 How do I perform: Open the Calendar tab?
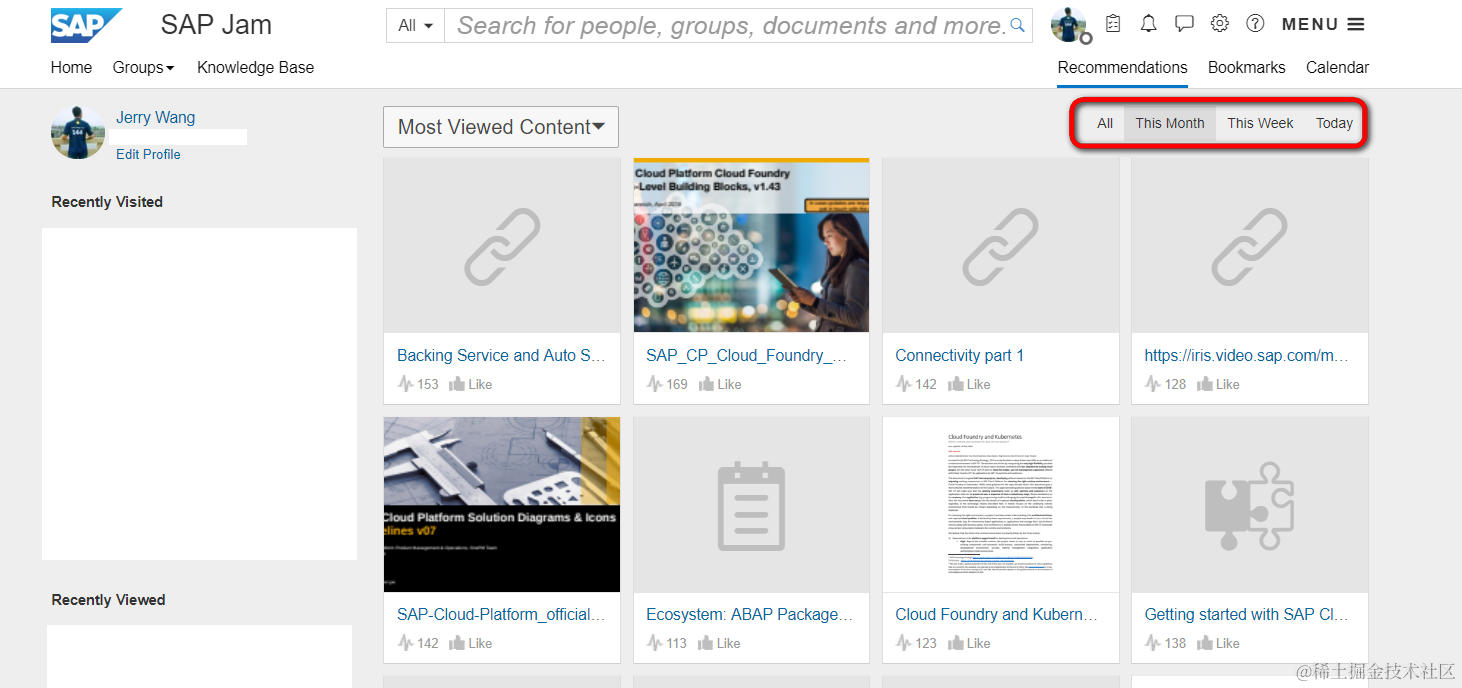pyautogui.click(x=1337, y=68)
